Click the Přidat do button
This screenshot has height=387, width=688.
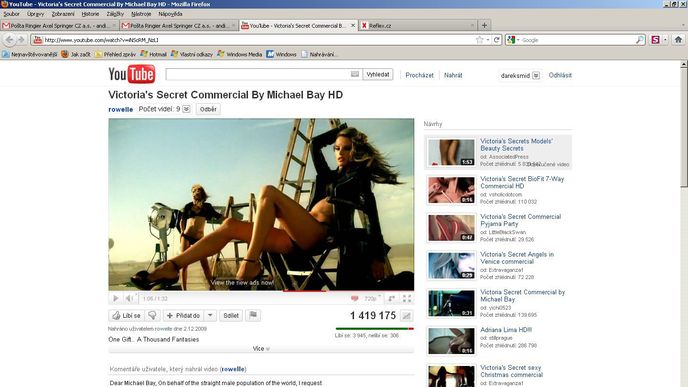pyautogui.click(x=184, y=315)
